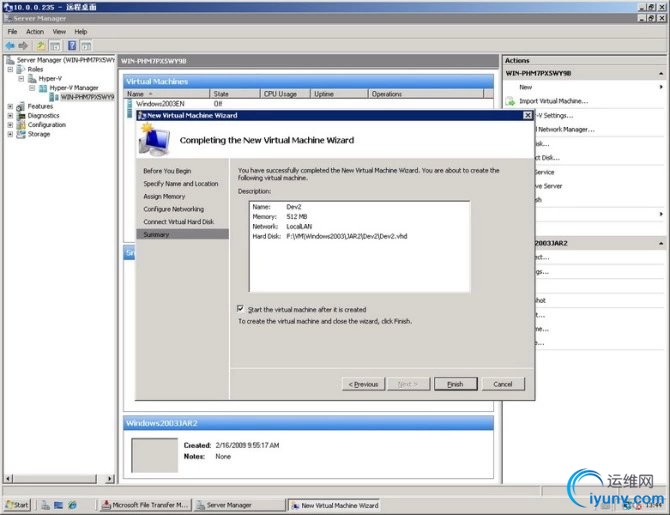Collapse the WIN-PHM7PXSWY98 actions section
The width and height of the screenshot is (670, 515).
661,74
